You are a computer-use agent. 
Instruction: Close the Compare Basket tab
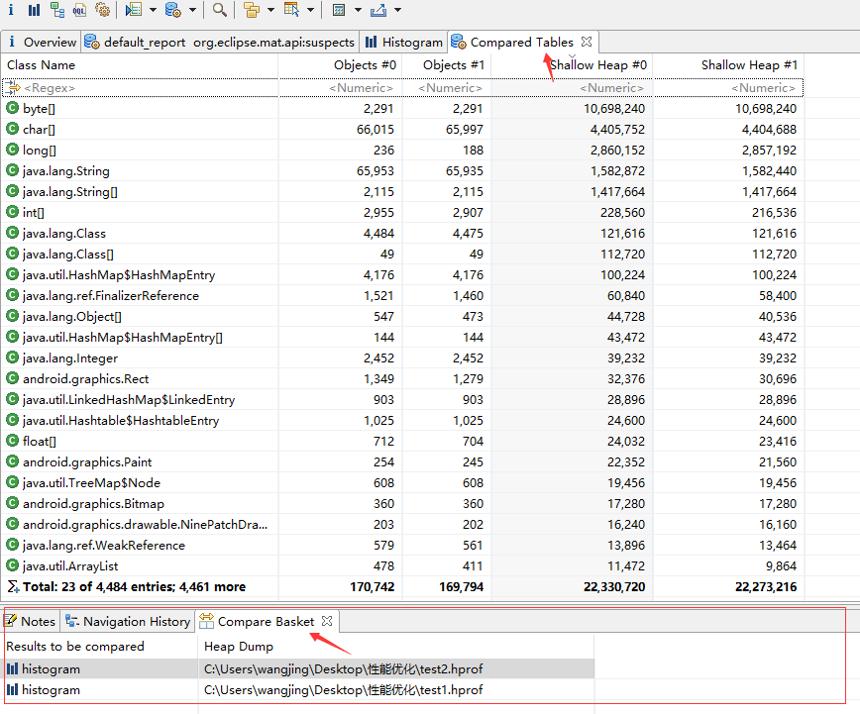coord(327,621)
